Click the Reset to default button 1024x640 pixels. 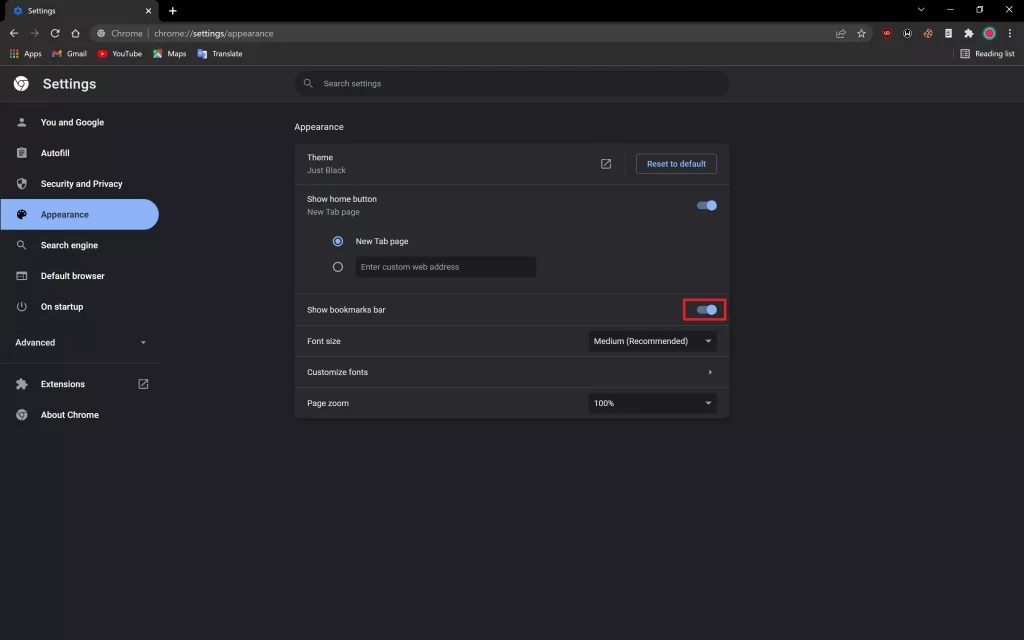tap(676, 163)
